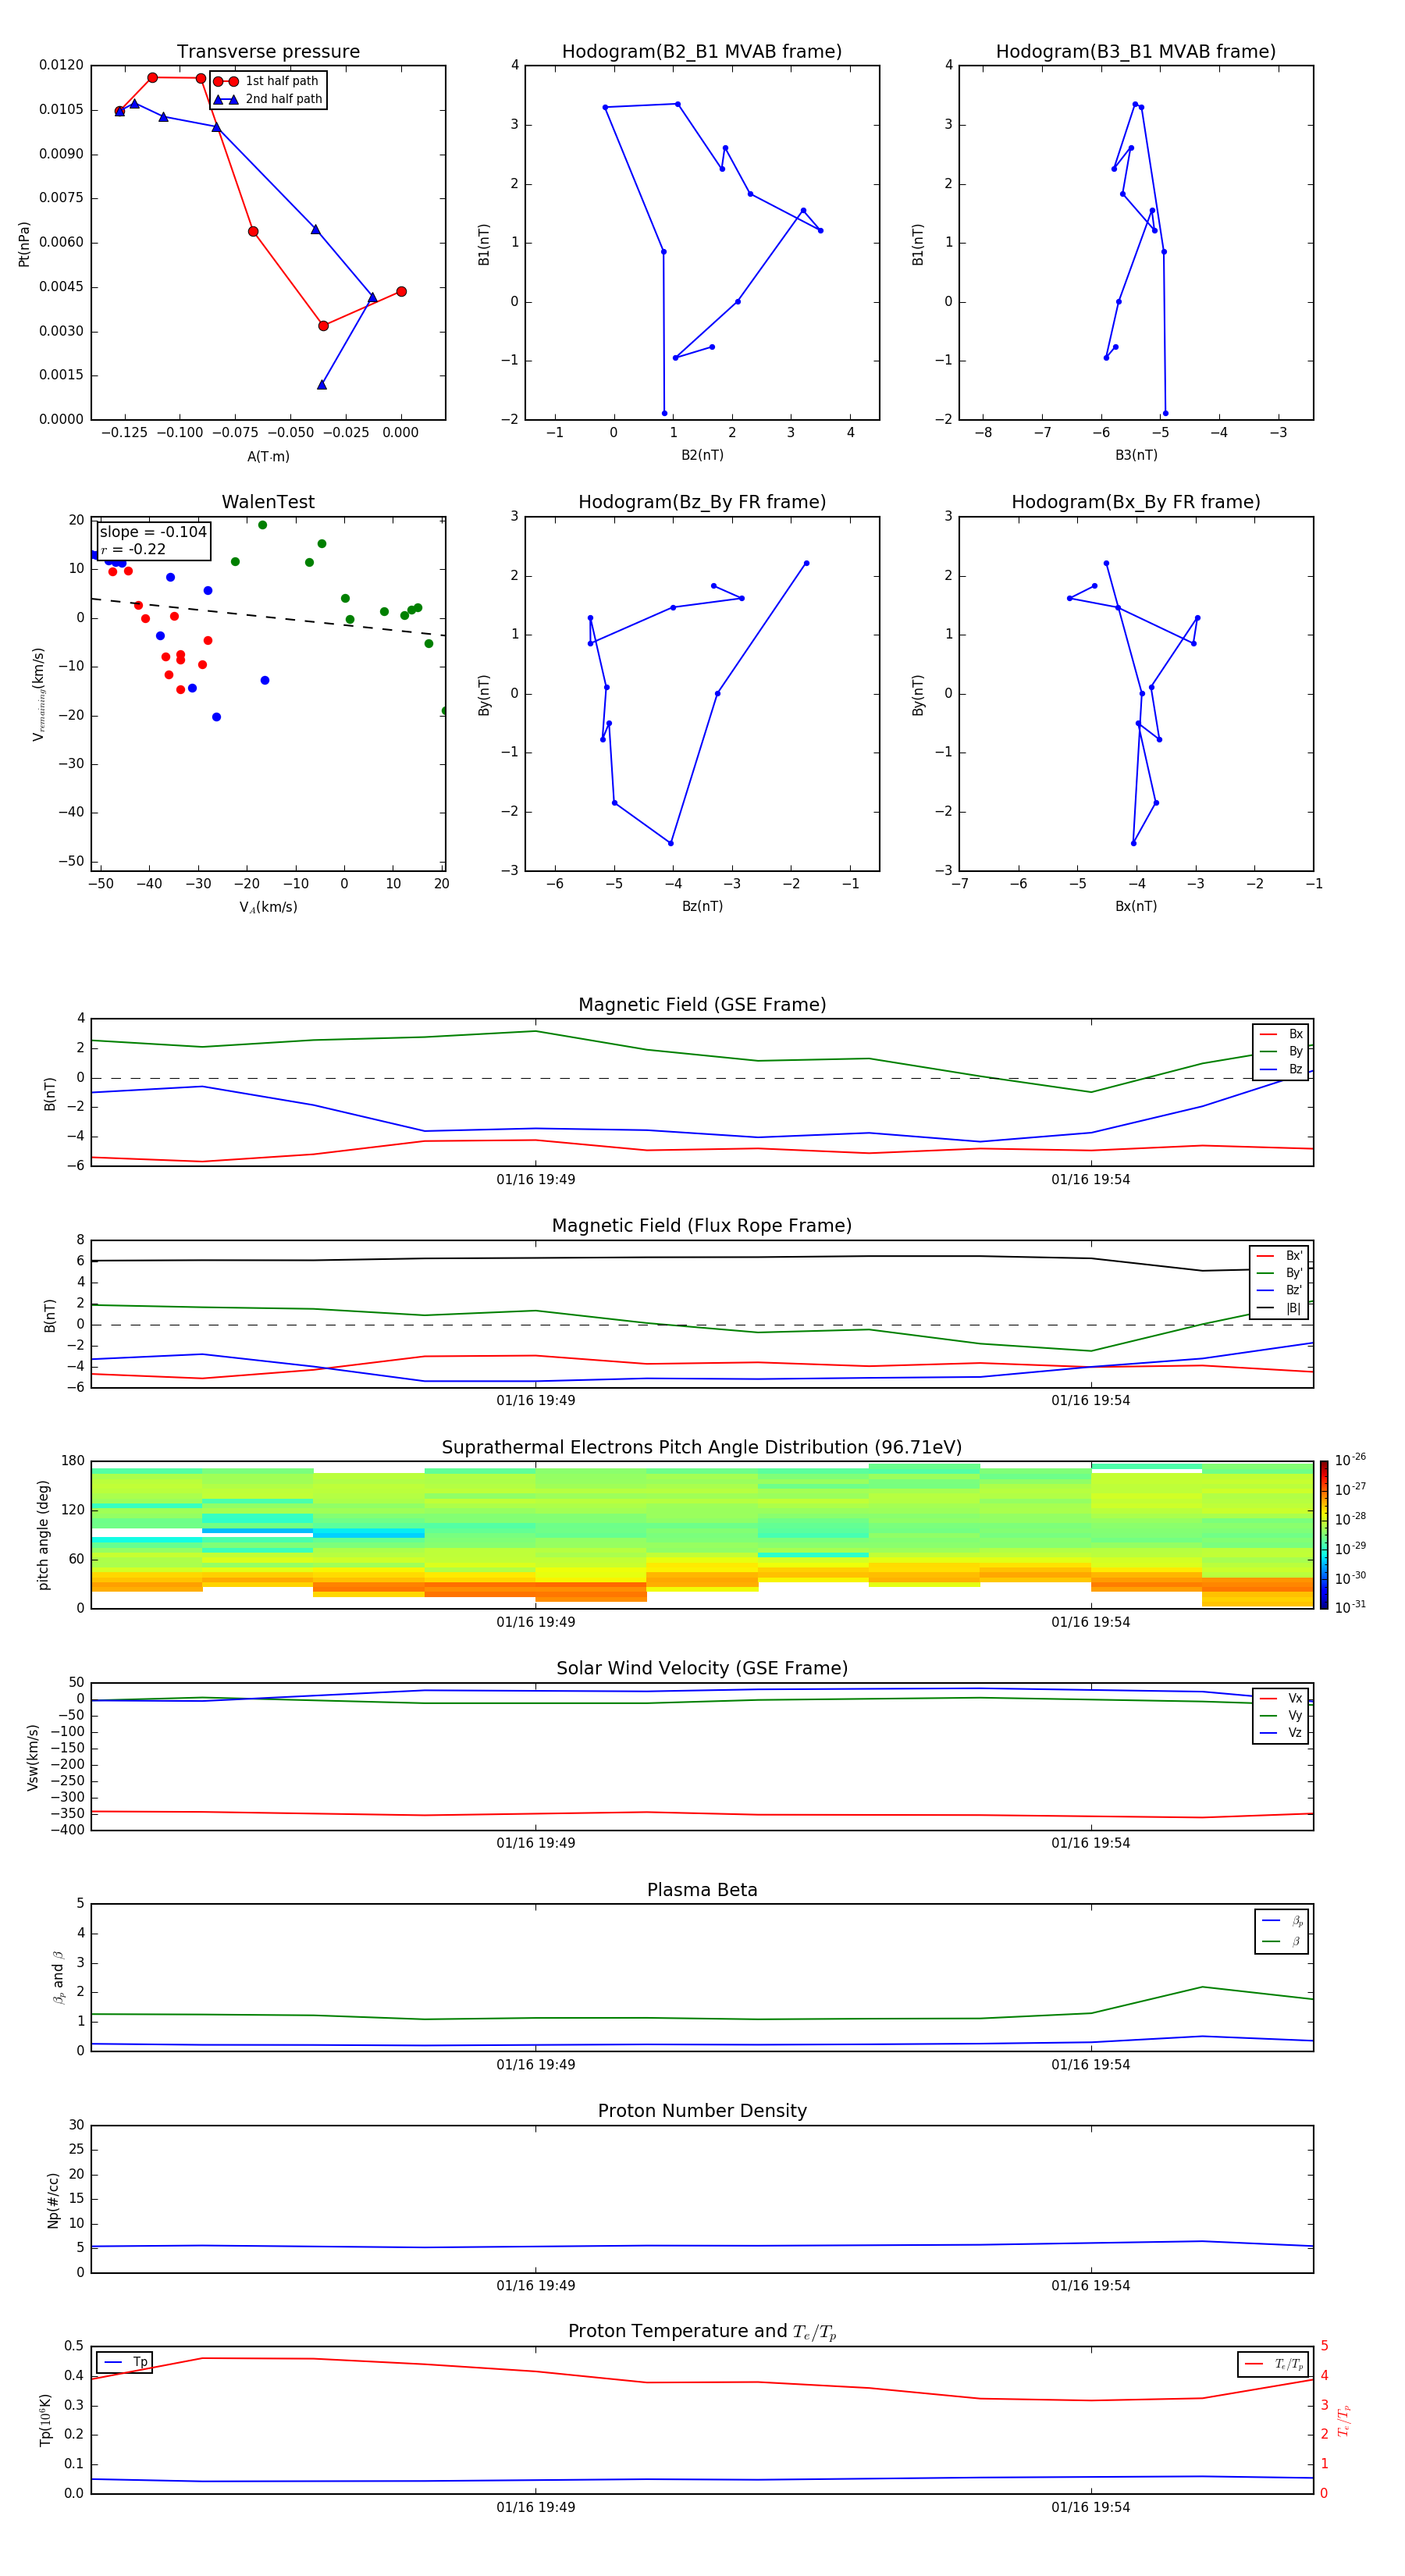Click 'Bx' in GSE magnetic field legend
The image size is (1405, 2576).
(x=1282, y=1034)
